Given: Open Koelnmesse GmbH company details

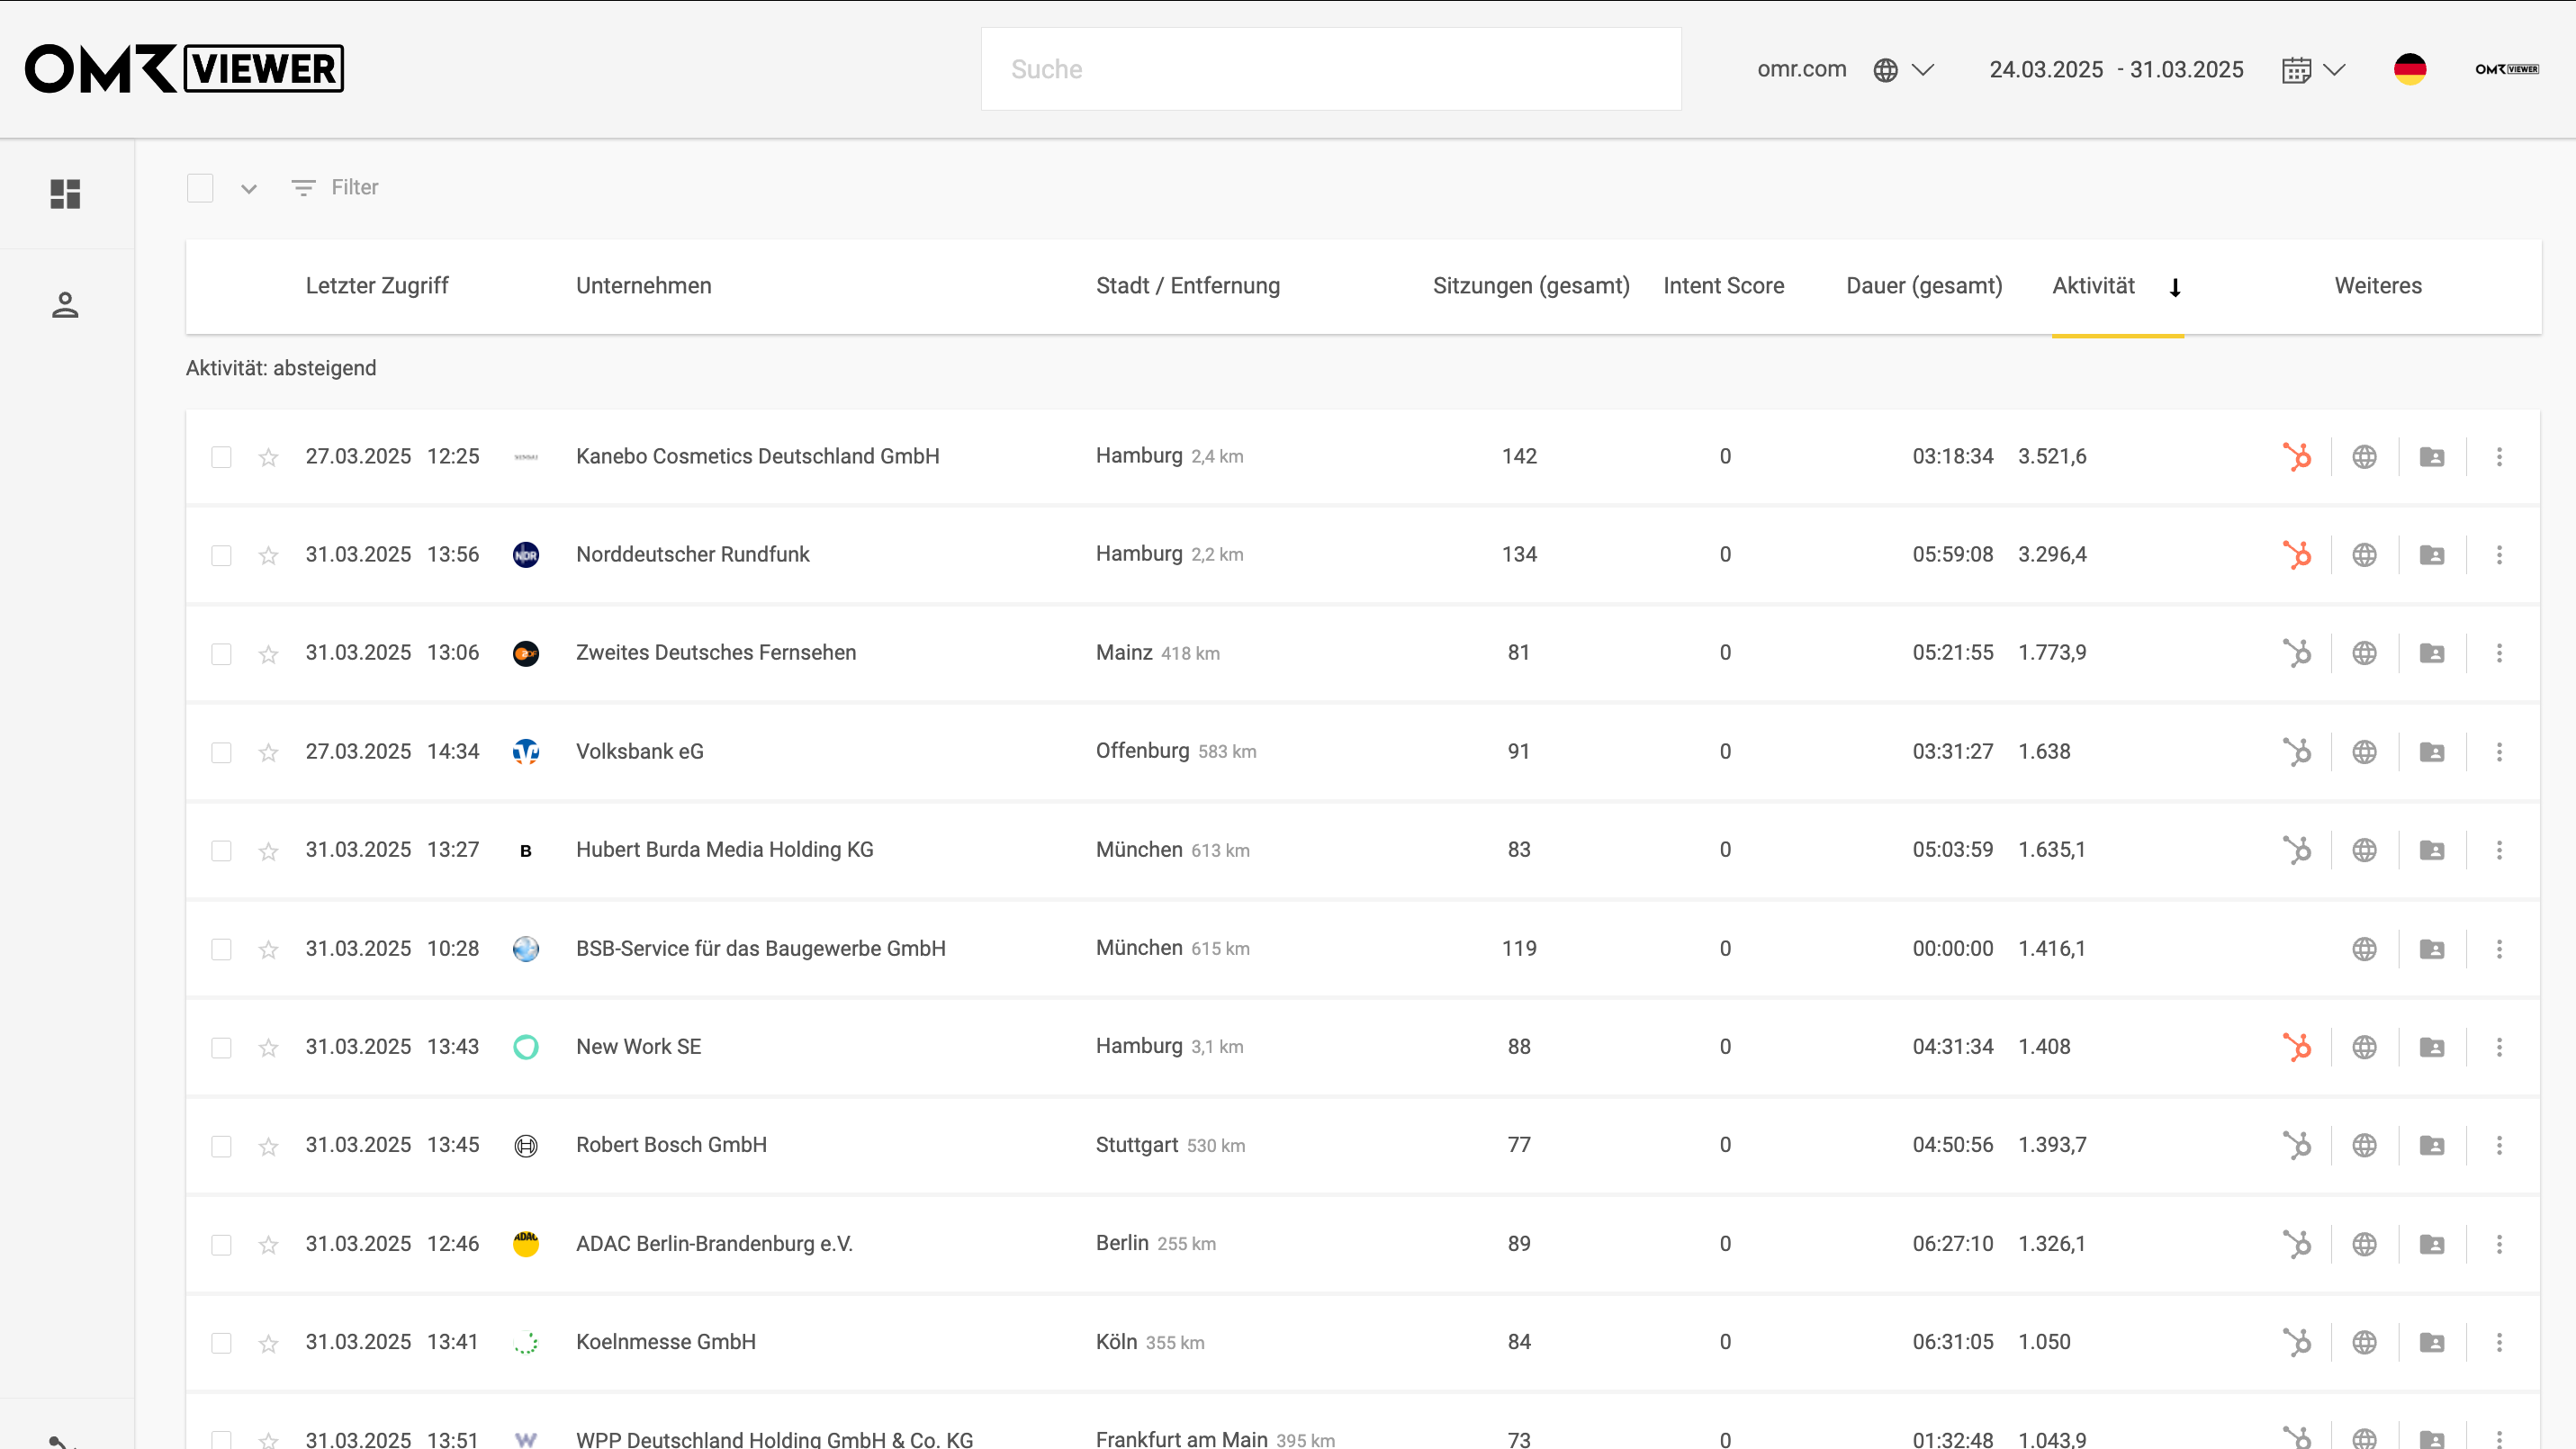Looking at the screenshot, I should pyautogui.click(x=665, y=1342).
